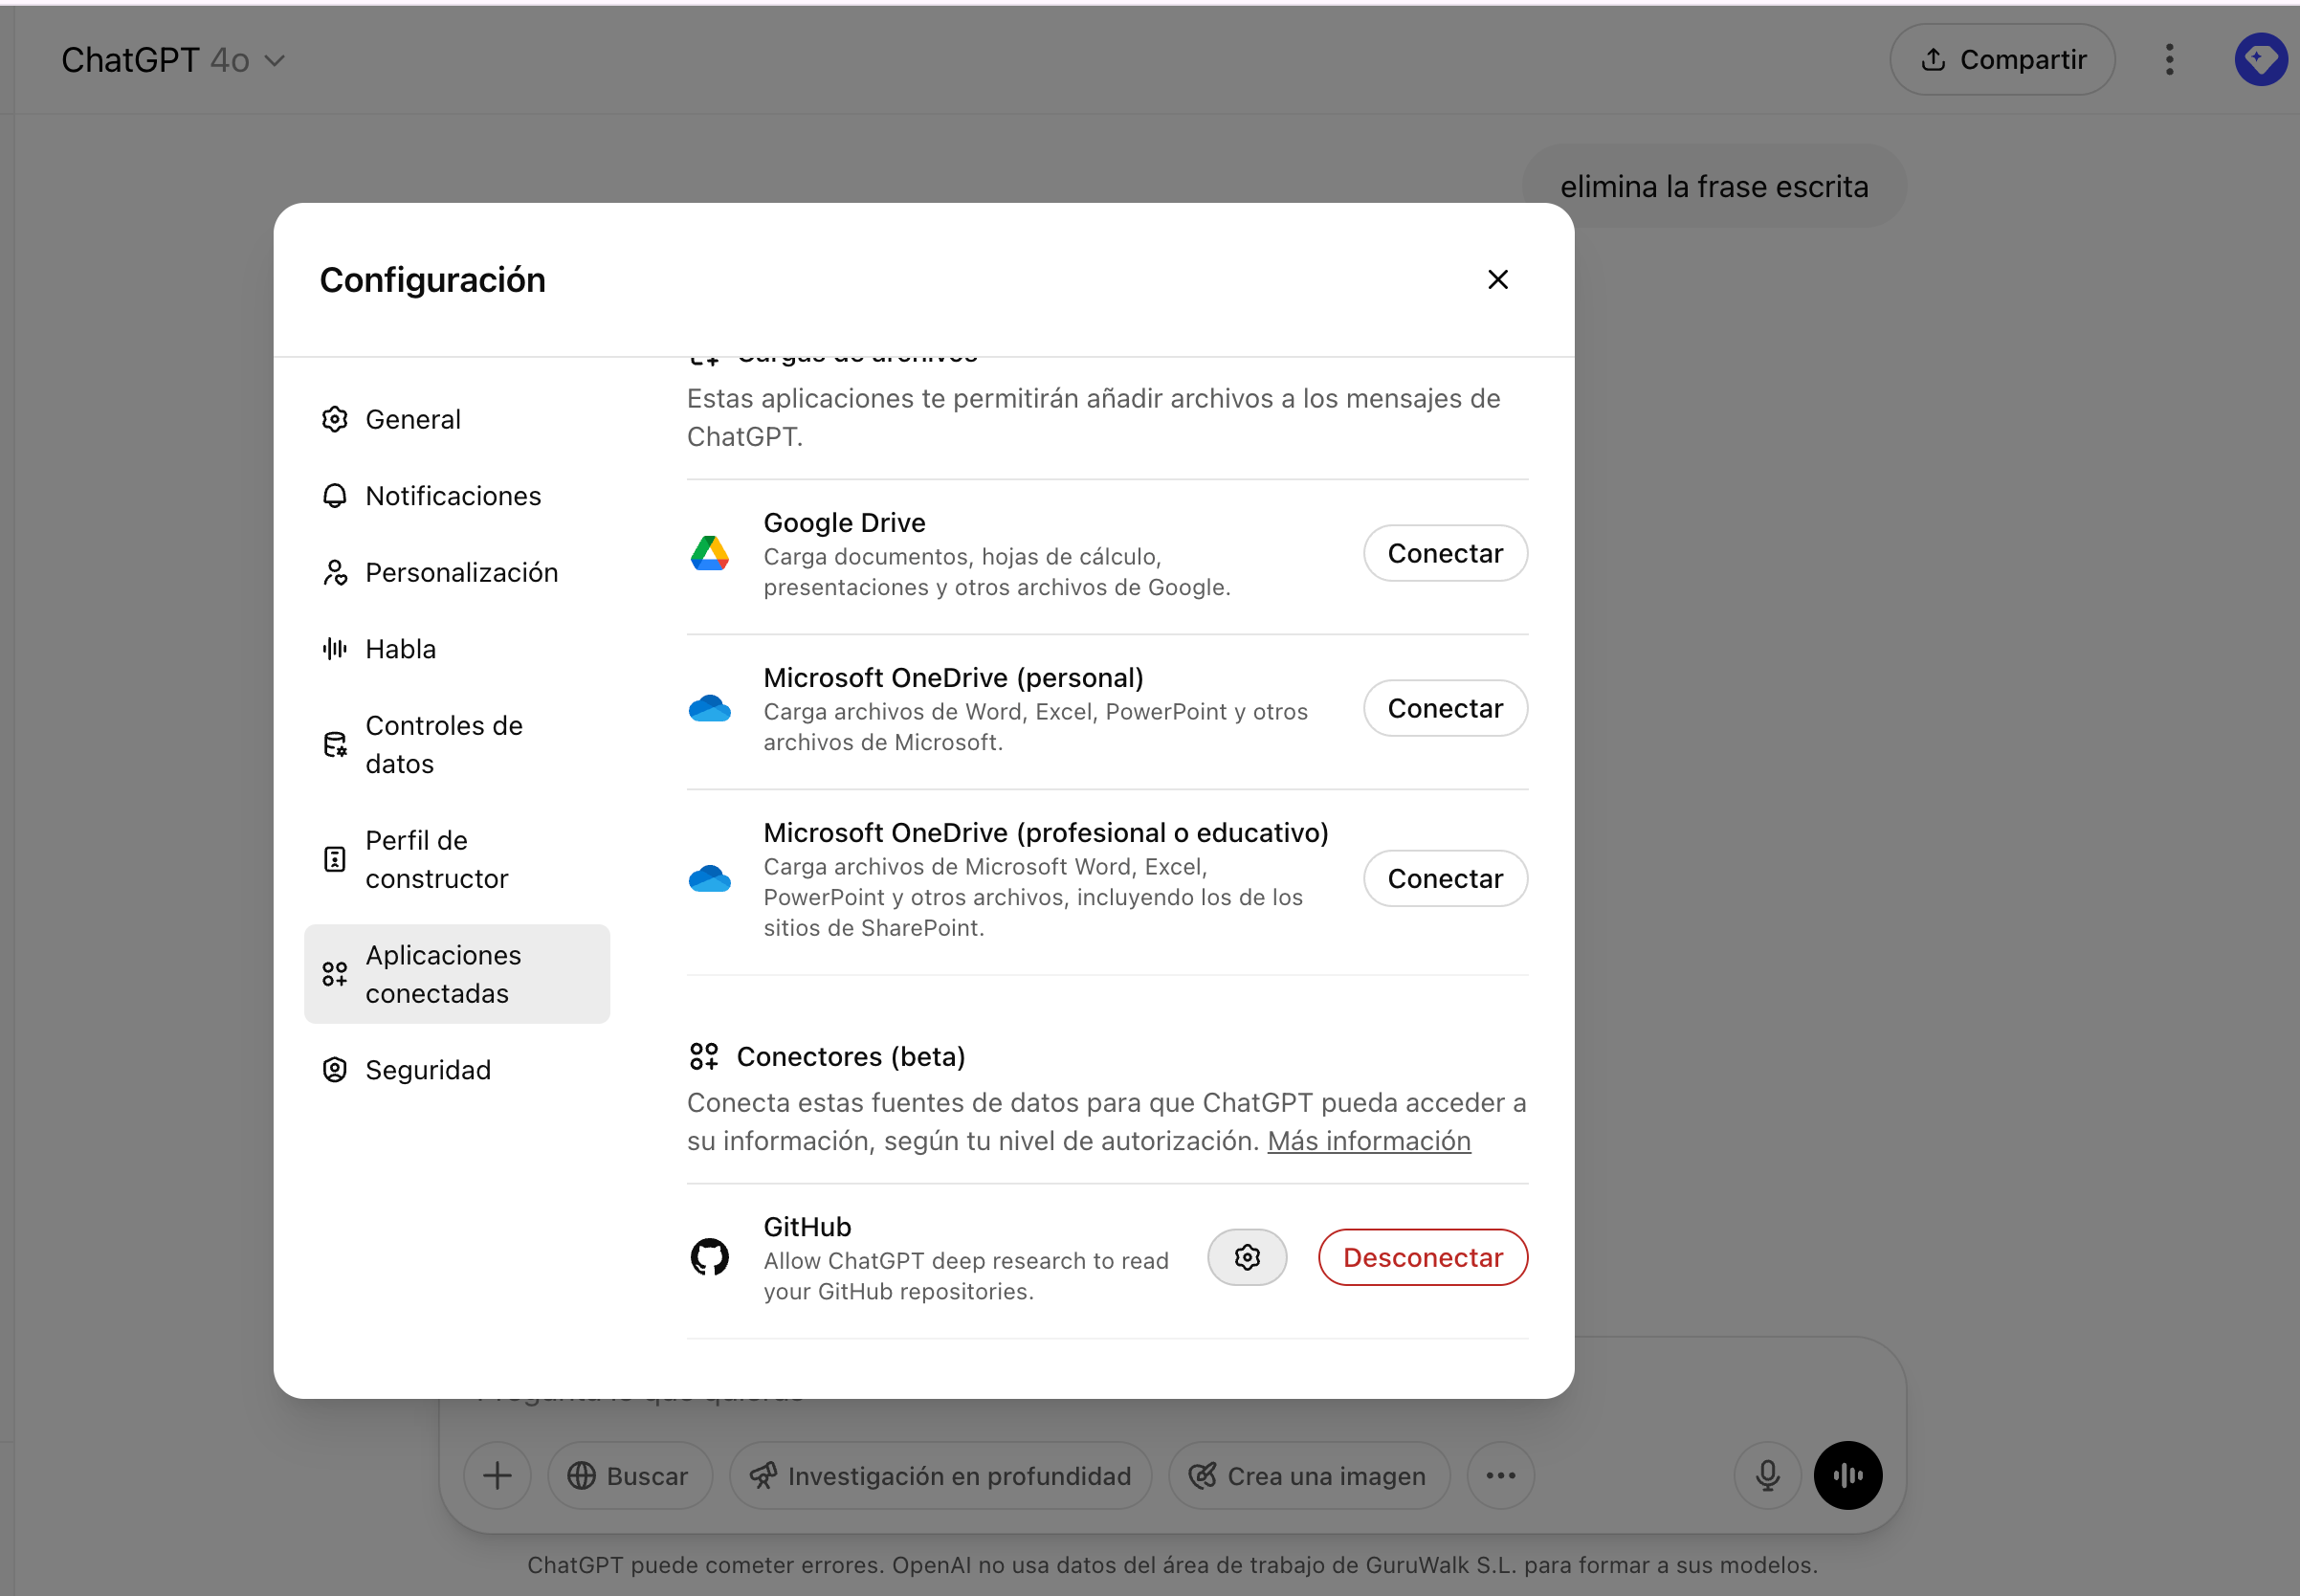Open the user profile avatar

2261,60
